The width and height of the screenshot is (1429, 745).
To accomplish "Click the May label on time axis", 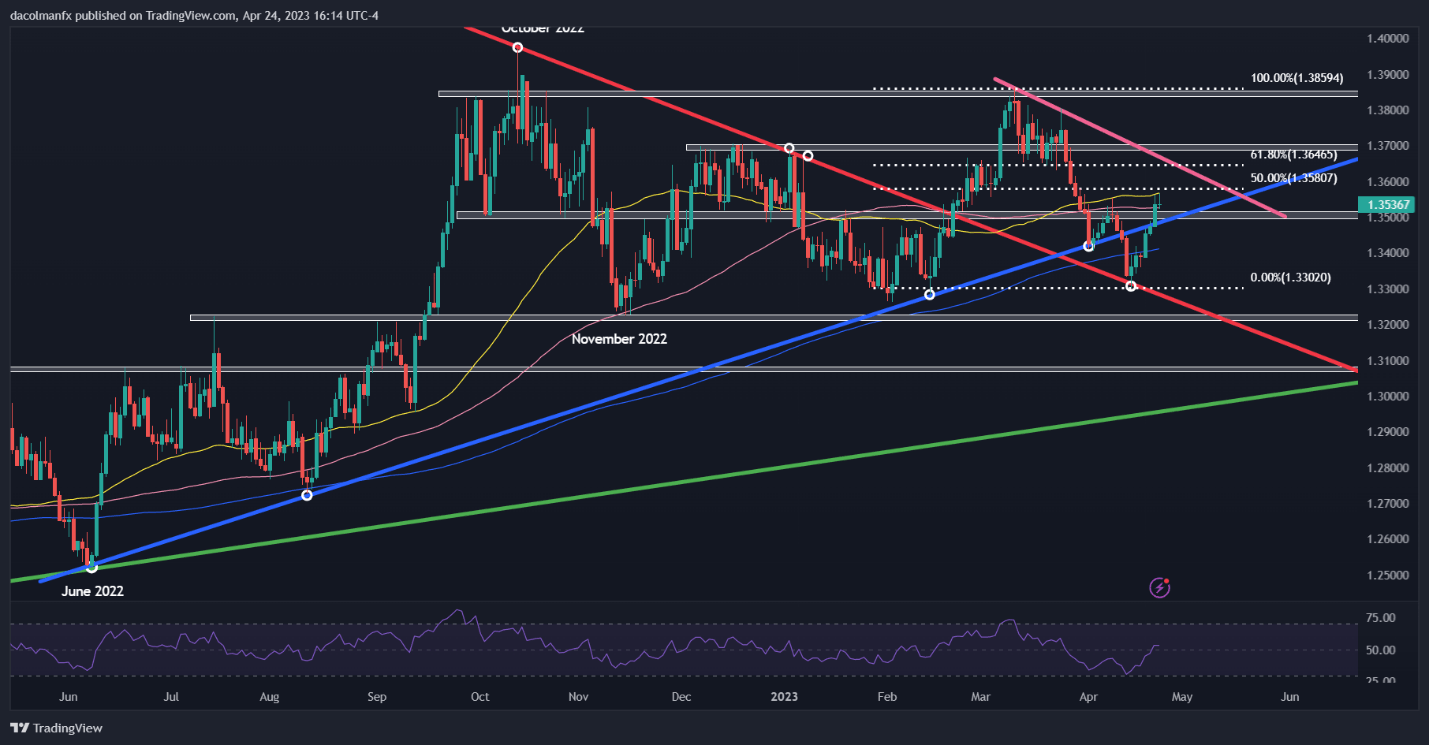I will 1182,697.
